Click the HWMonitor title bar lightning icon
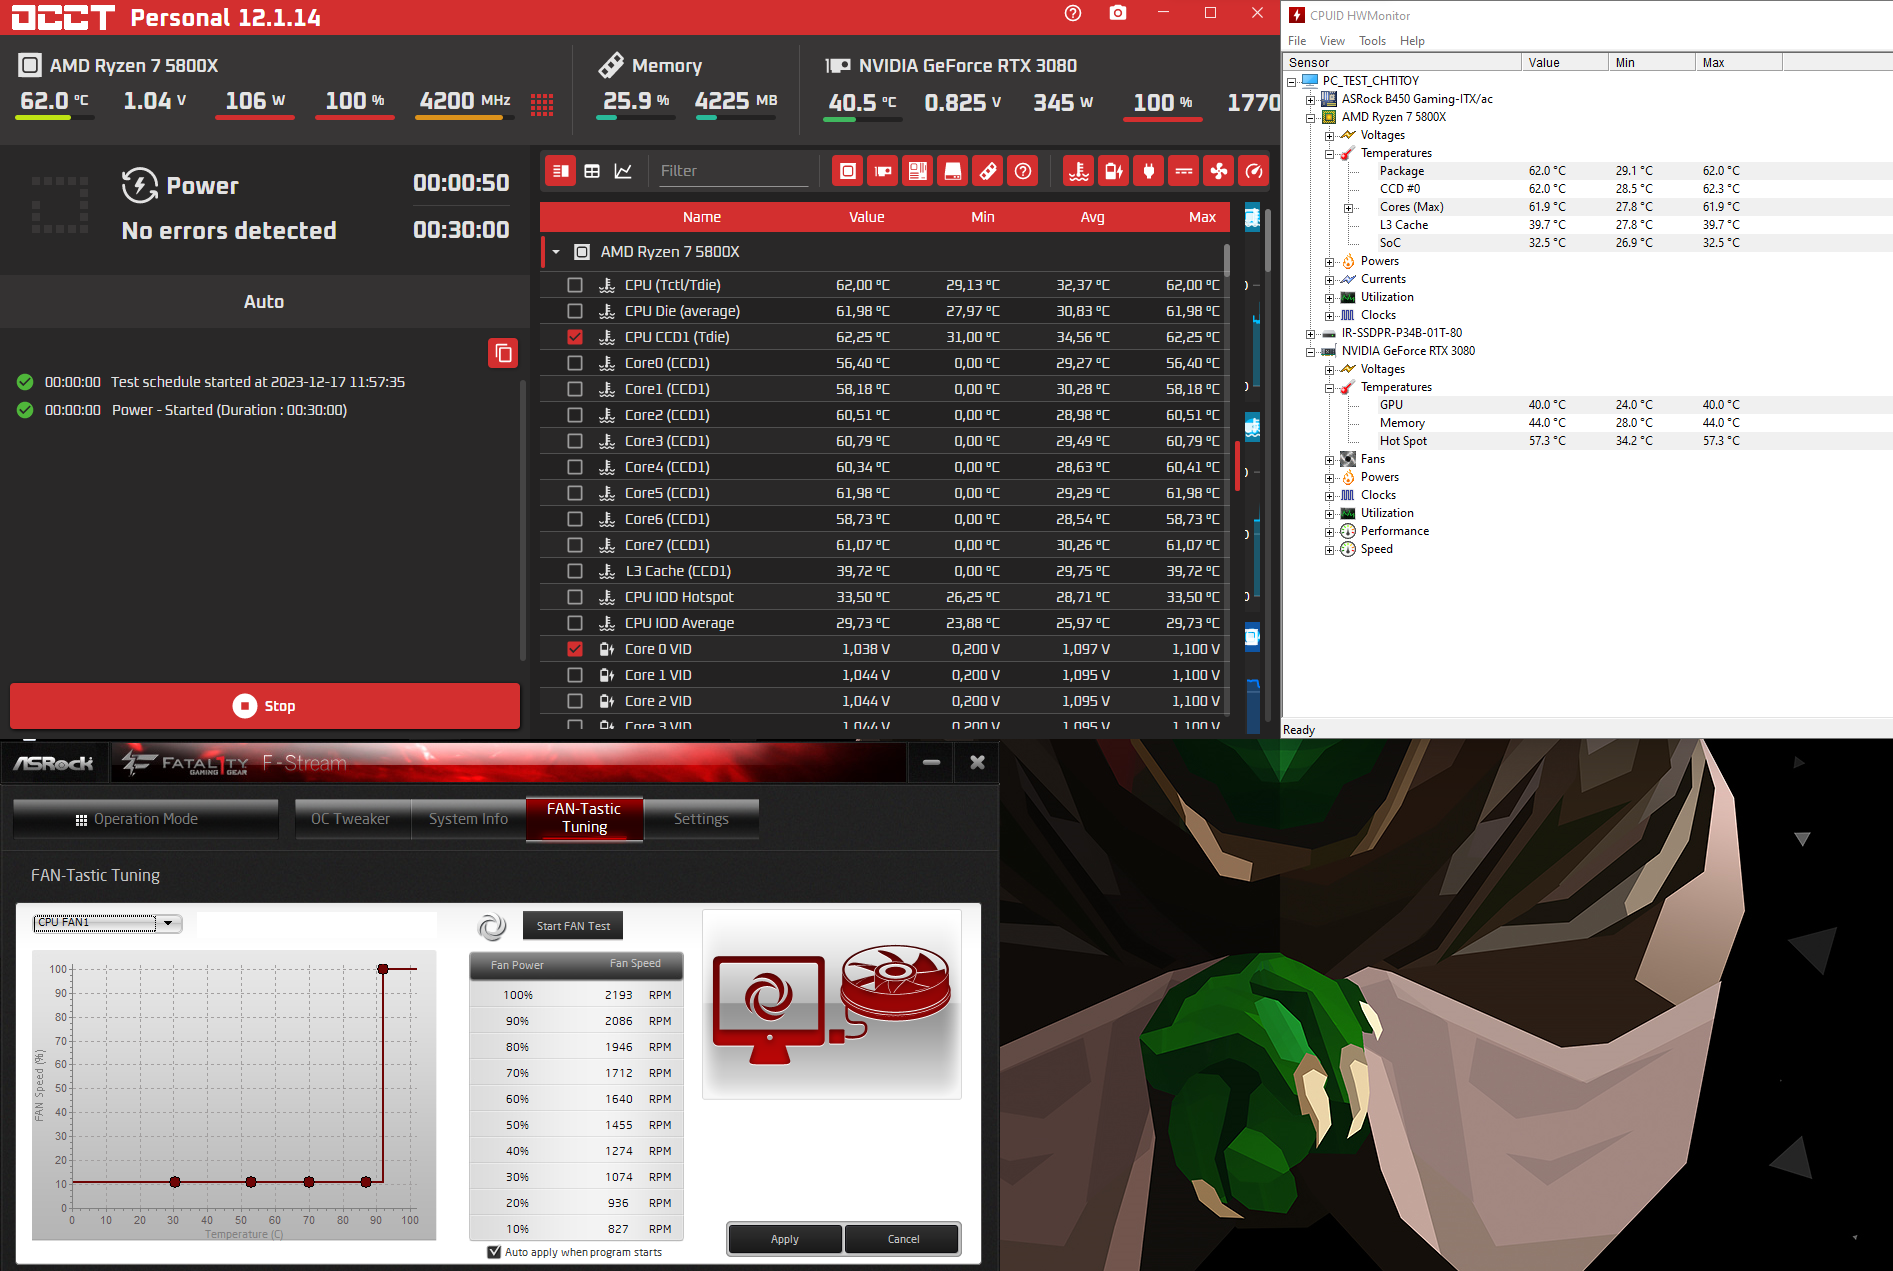 click(1297, 15)
